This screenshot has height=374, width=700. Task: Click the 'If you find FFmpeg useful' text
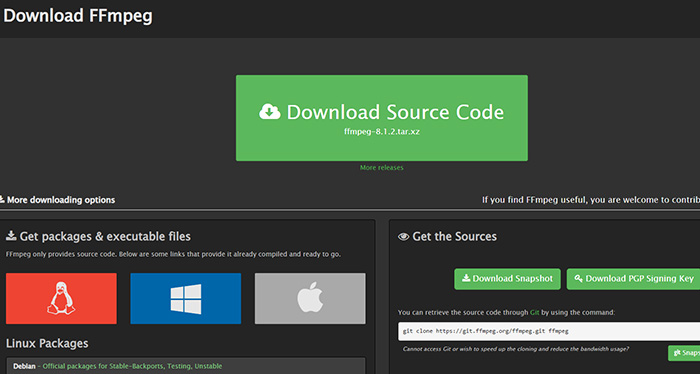[x=591, y=200]
